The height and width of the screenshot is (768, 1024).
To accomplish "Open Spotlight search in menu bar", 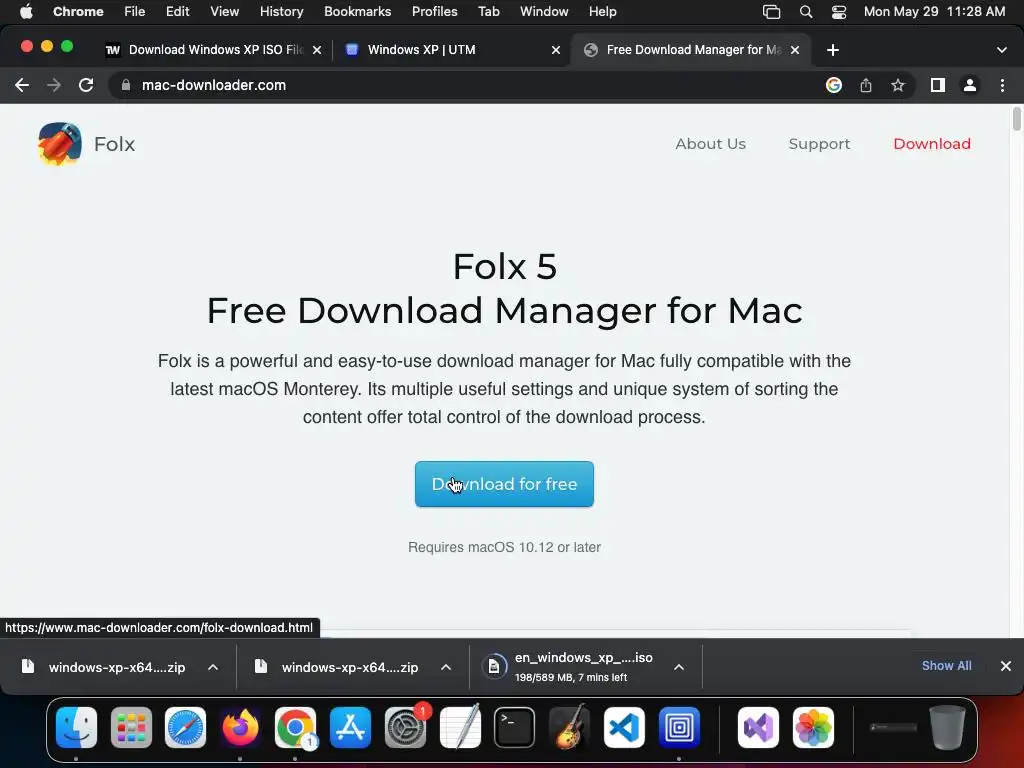I will coord(806,12).
